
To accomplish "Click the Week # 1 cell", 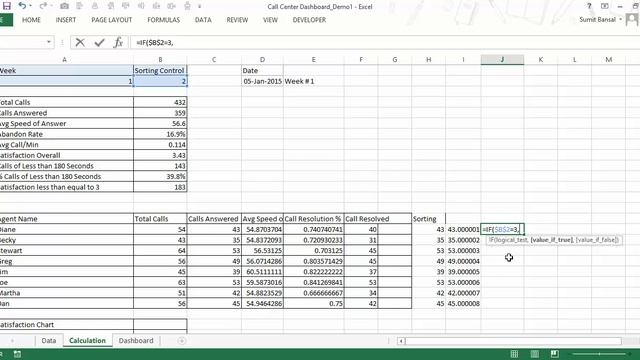I will click(x=313, y=81).
